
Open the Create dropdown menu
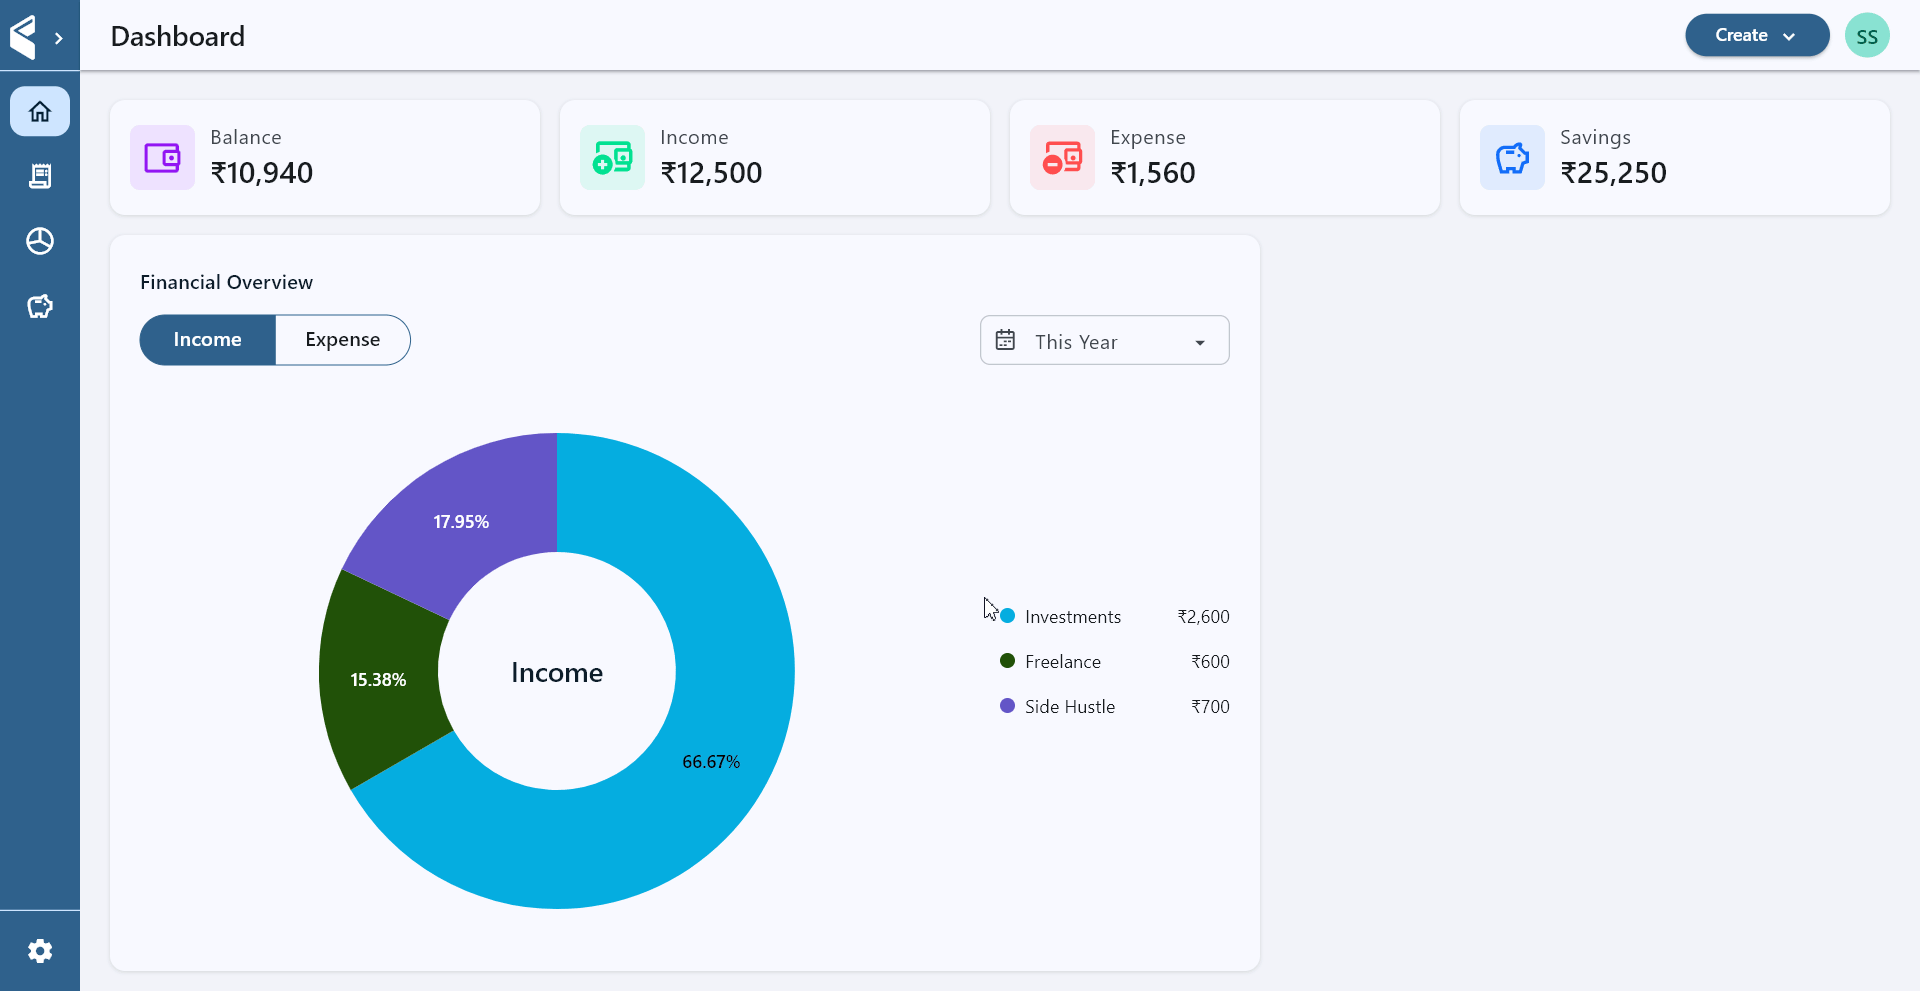click(1756, 35)
